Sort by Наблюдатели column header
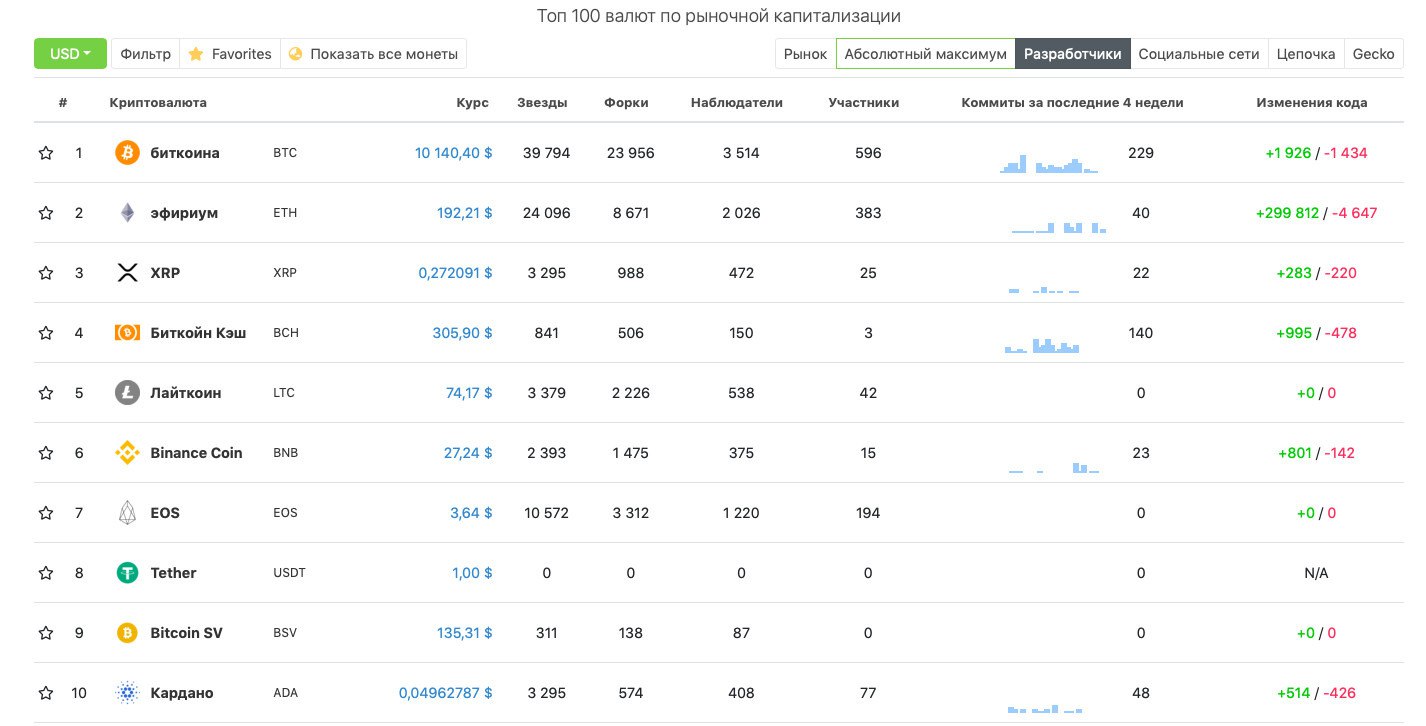Viewport: 1426px width, 726px height. [x=737, y=103]
